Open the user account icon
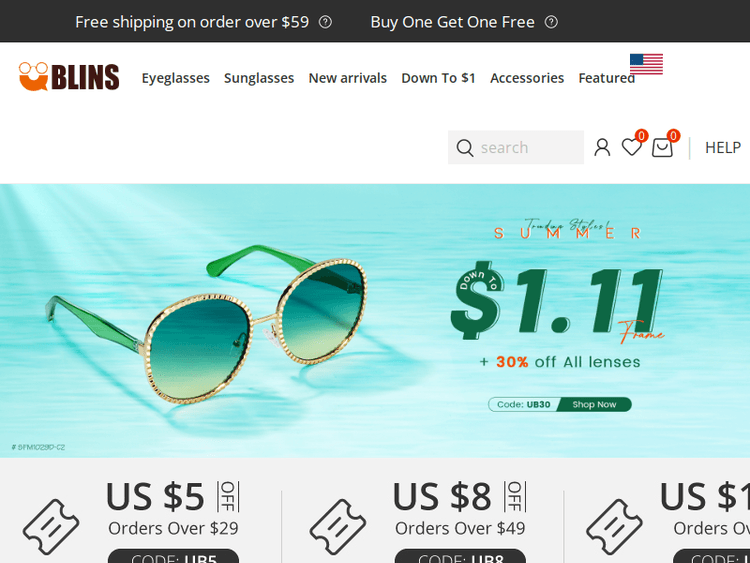The width and height of the screenshot is (750, 563). pos(602,147)
